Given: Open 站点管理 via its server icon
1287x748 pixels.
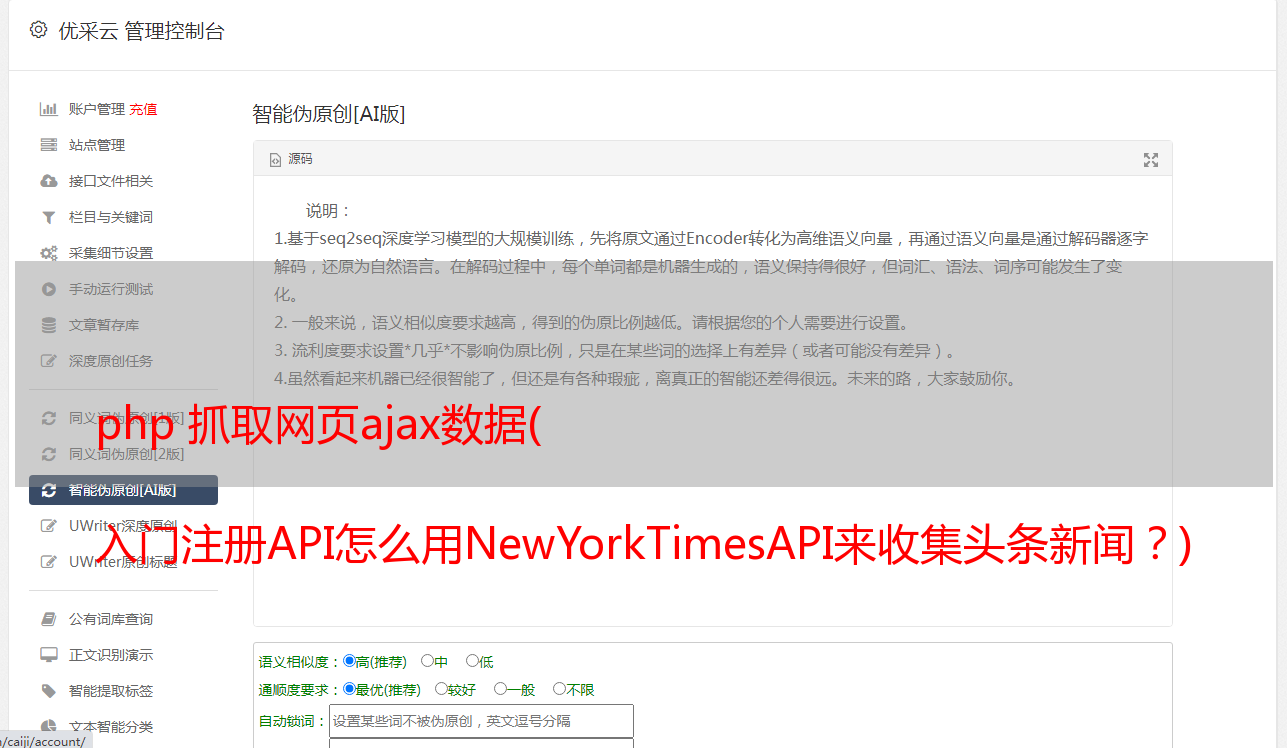Looking at the screenshot, I should 48,145.
